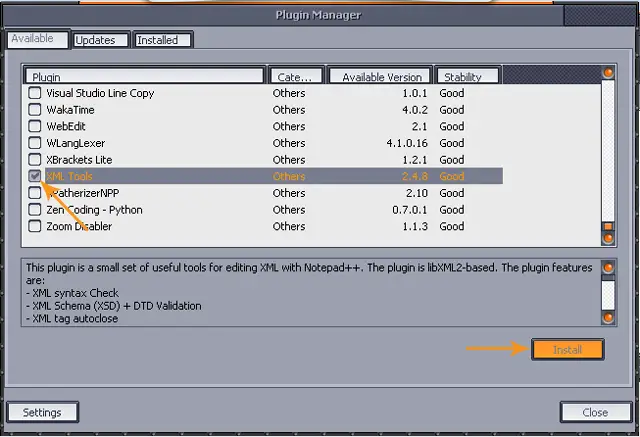Viewport: 640px width, 437px height.
Task: Click the Close button
Action: coord(596,413)
